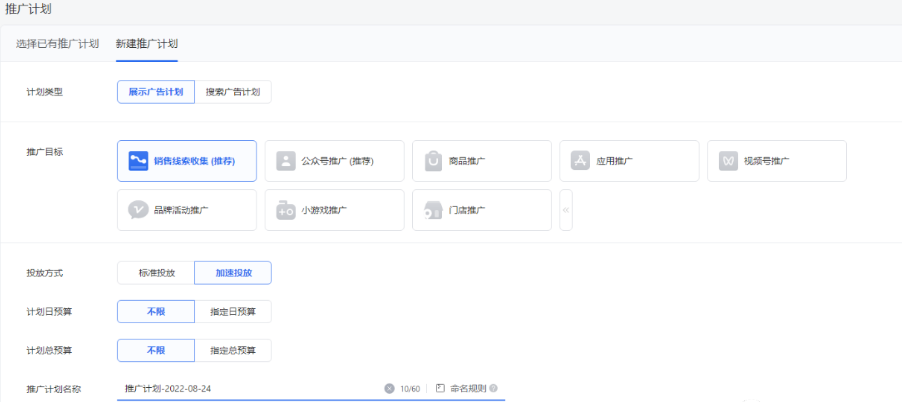
Task: Click the 命名规则 link text
Action: (469, 388)
